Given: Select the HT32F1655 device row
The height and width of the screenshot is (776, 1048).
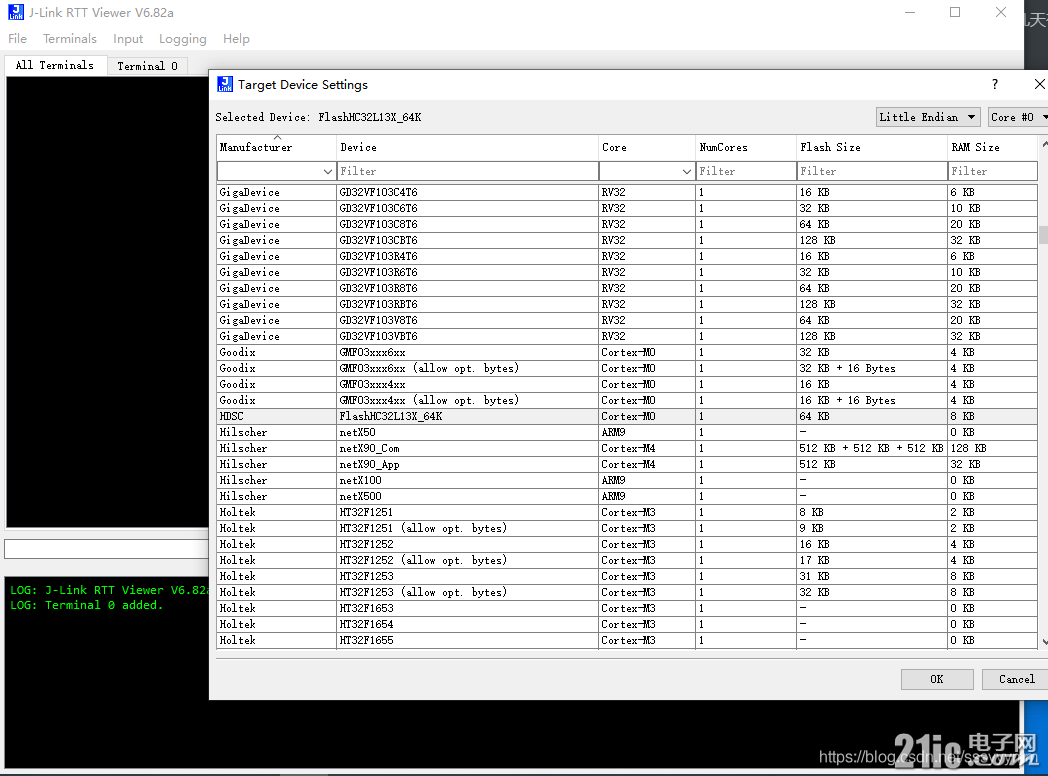Looking at the screenshot, I should [627, 641].
